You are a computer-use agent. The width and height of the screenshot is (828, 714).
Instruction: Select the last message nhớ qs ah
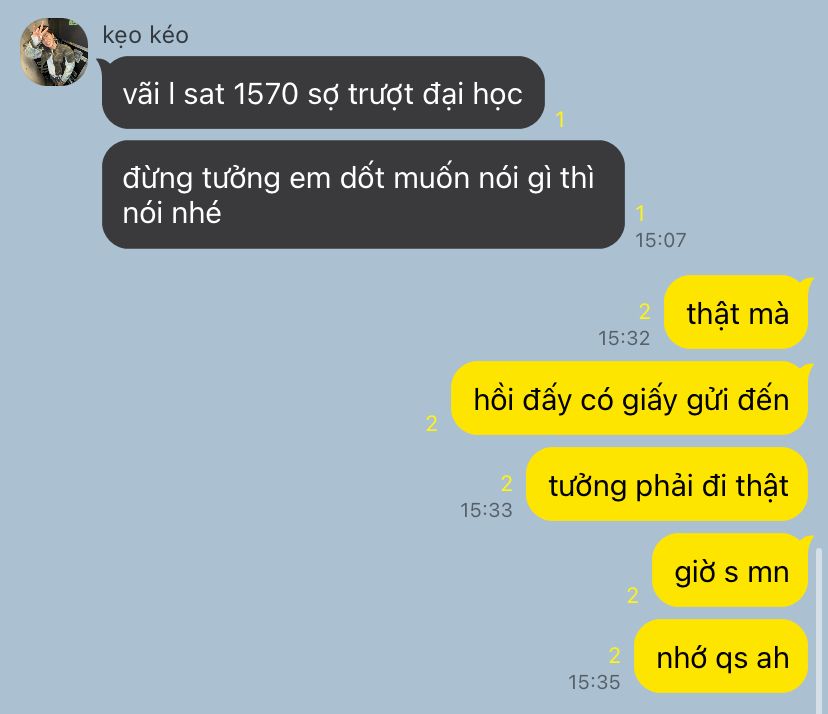tap(722, 656)
